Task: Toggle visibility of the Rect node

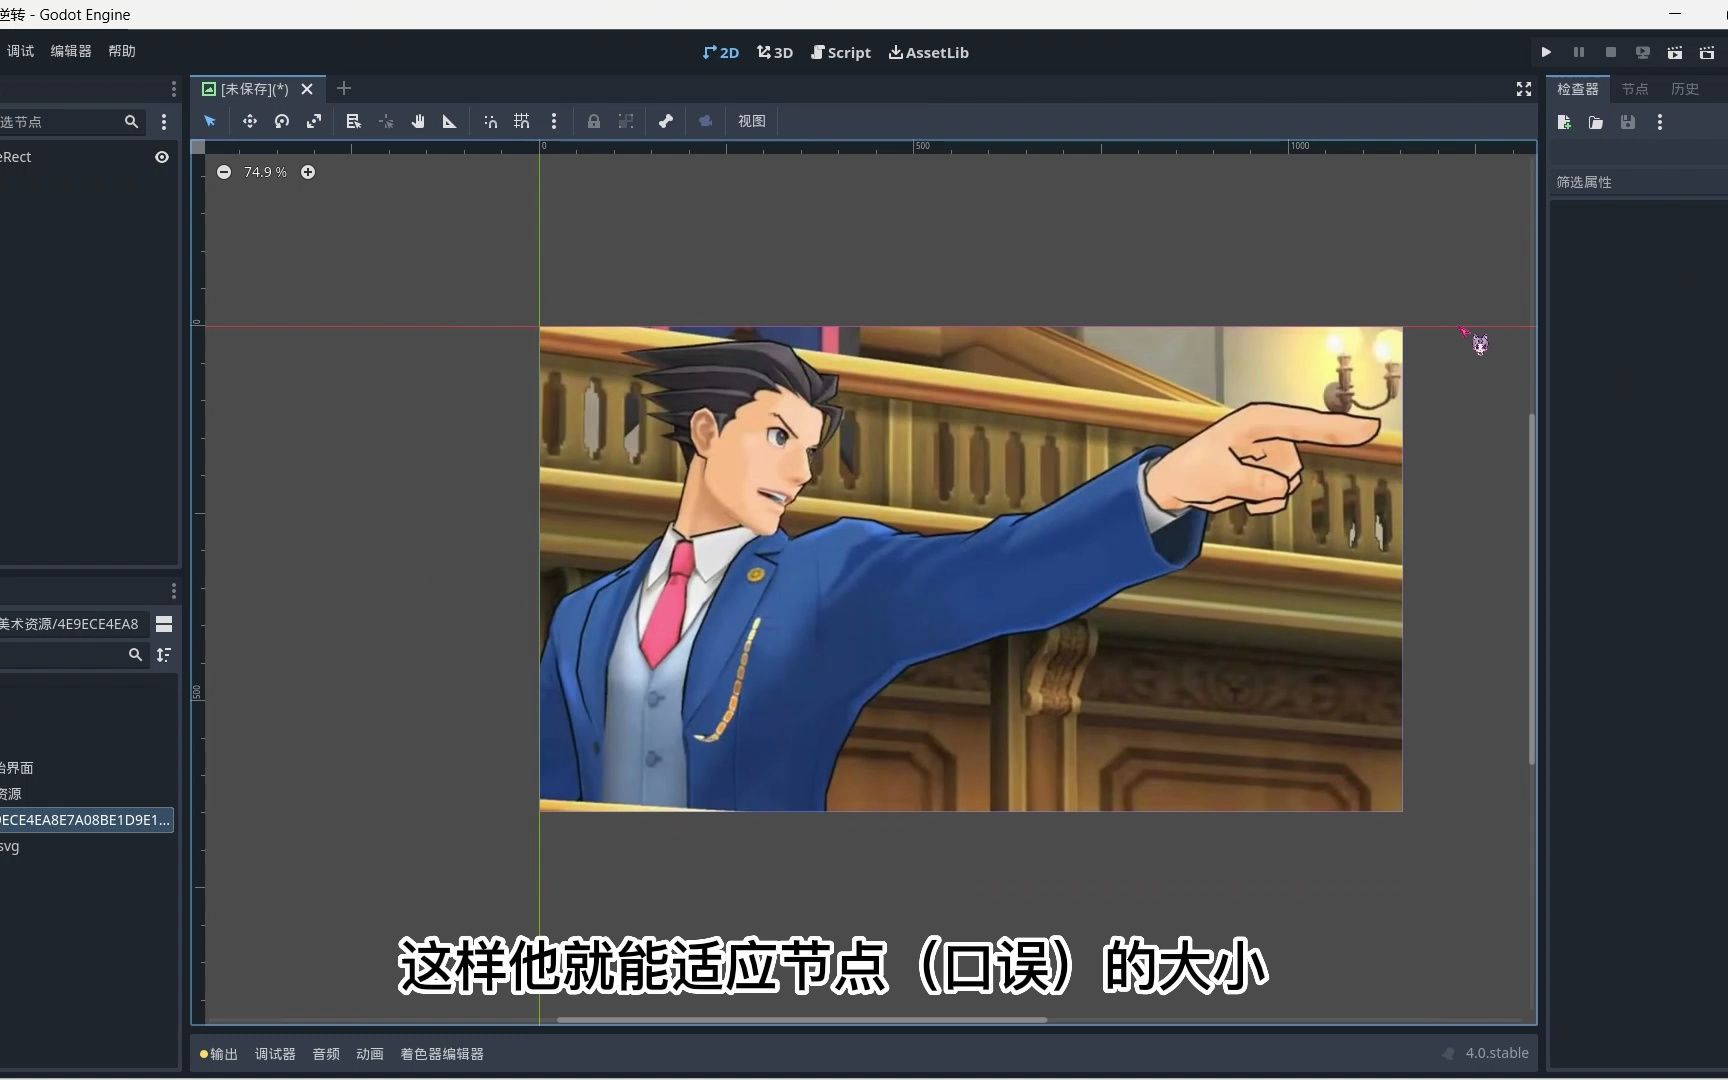Action: [x=162, y=157]
